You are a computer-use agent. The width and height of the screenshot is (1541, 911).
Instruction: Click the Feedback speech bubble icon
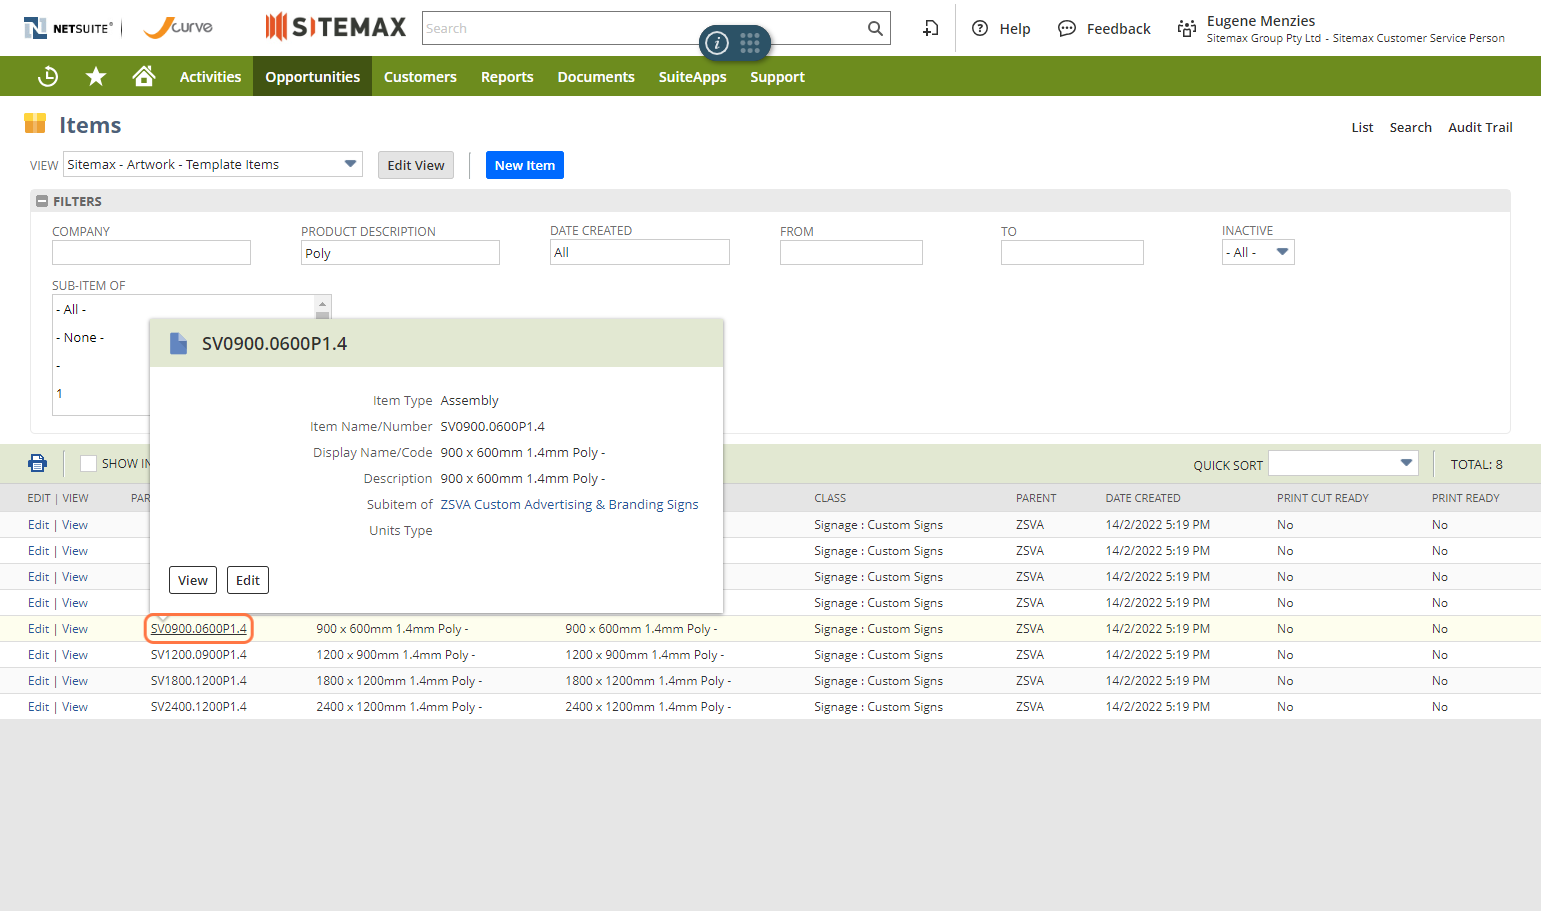pos(1067,29)
